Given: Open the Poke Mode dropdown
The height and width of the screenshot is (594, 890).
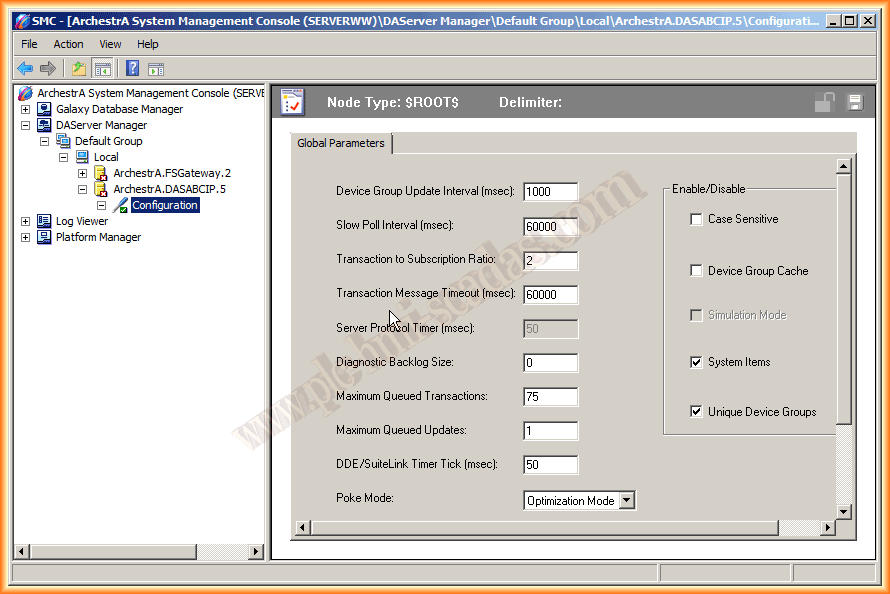Looking at the screenshot, I should [x=627, y=500].
